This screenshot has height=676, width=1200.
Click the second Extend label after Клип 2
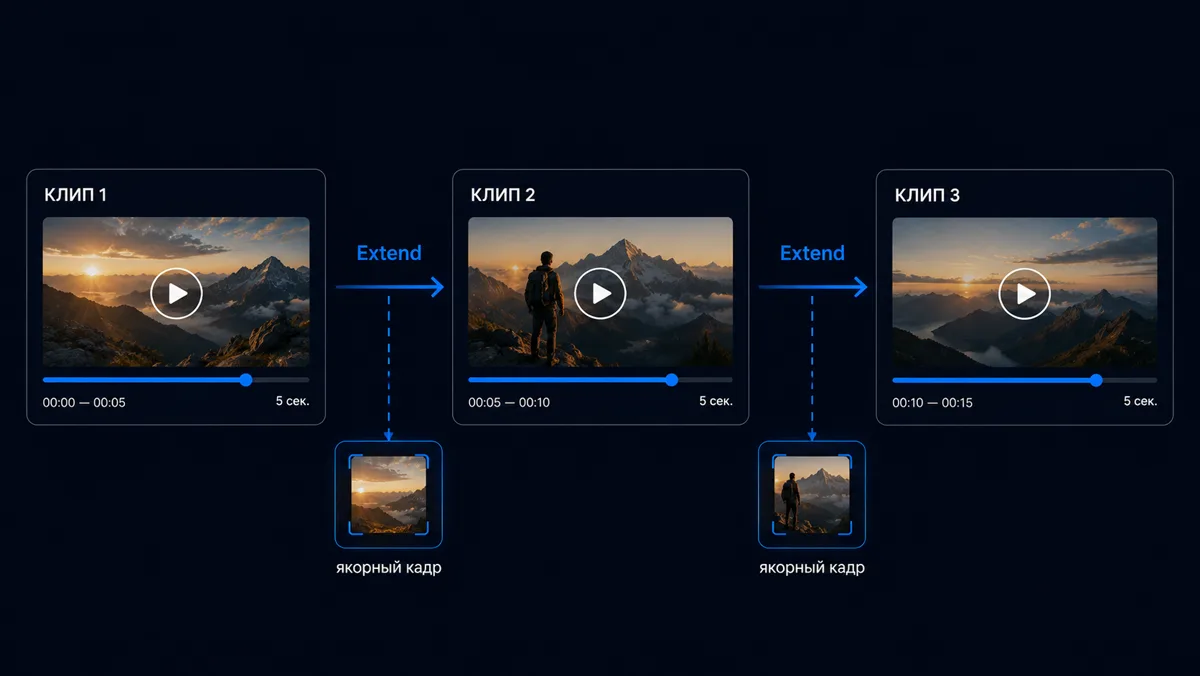coord(812,253)
